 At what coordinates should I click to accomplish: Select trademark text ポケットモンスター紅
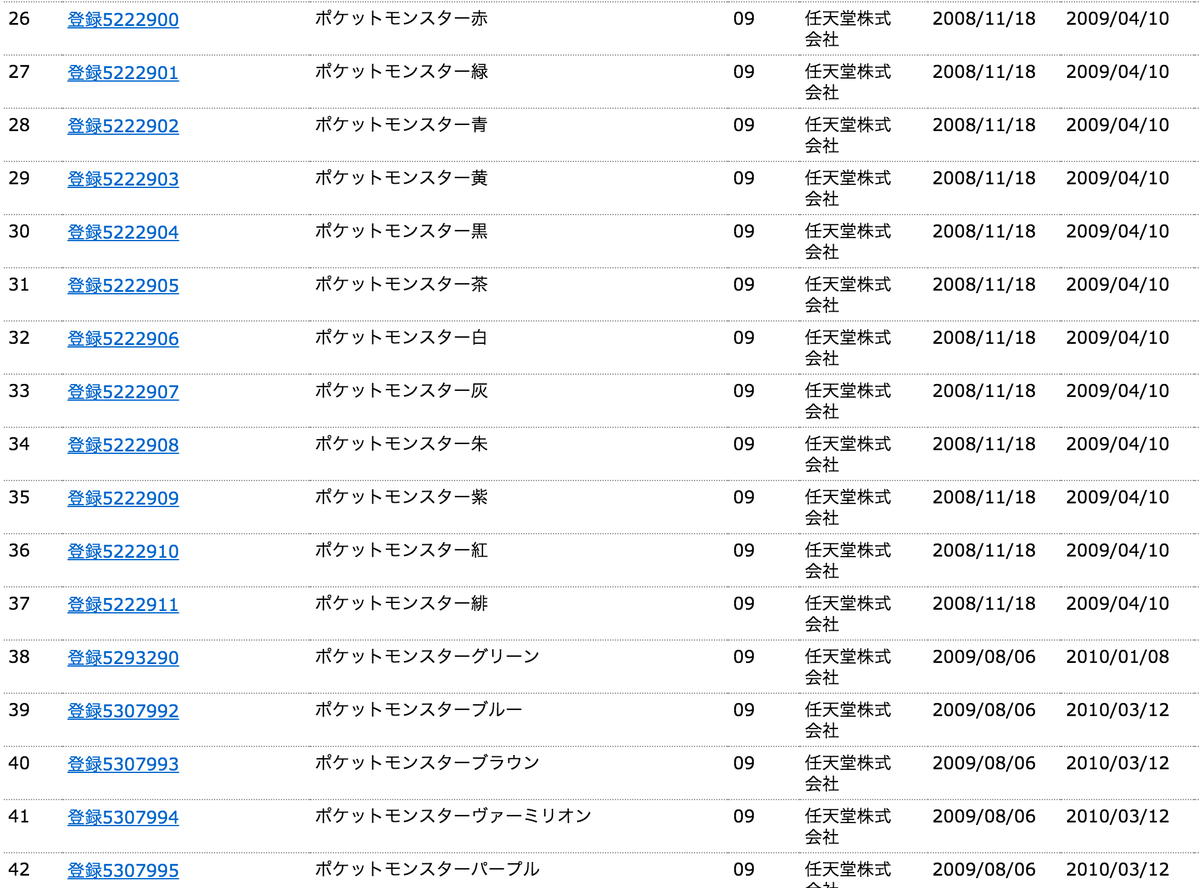click(x=402, y=550)
